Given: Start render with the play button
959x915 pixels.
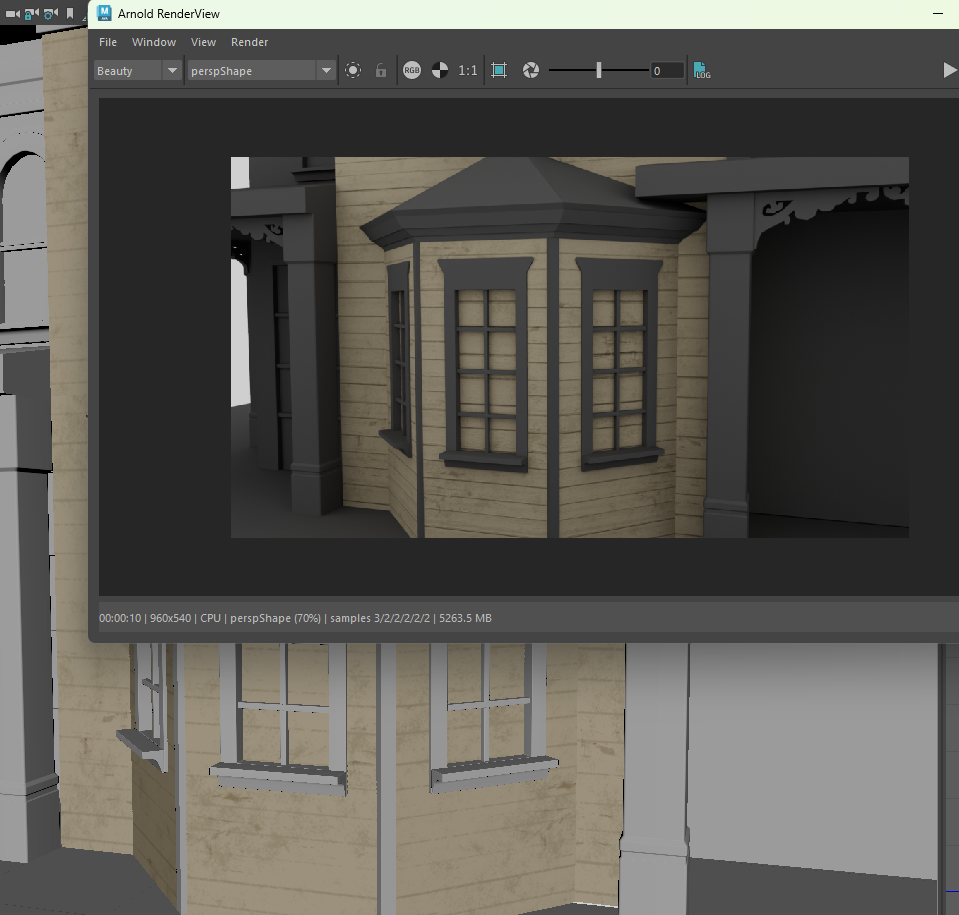Looking at the screenshot, I should (949, 70).
